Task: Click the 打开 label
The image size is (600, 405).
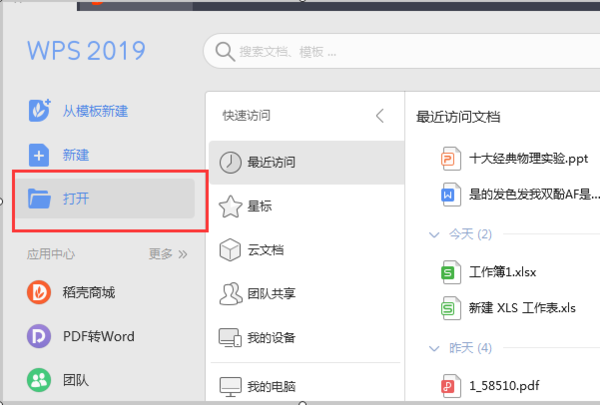Action: (x=76, y=199)
